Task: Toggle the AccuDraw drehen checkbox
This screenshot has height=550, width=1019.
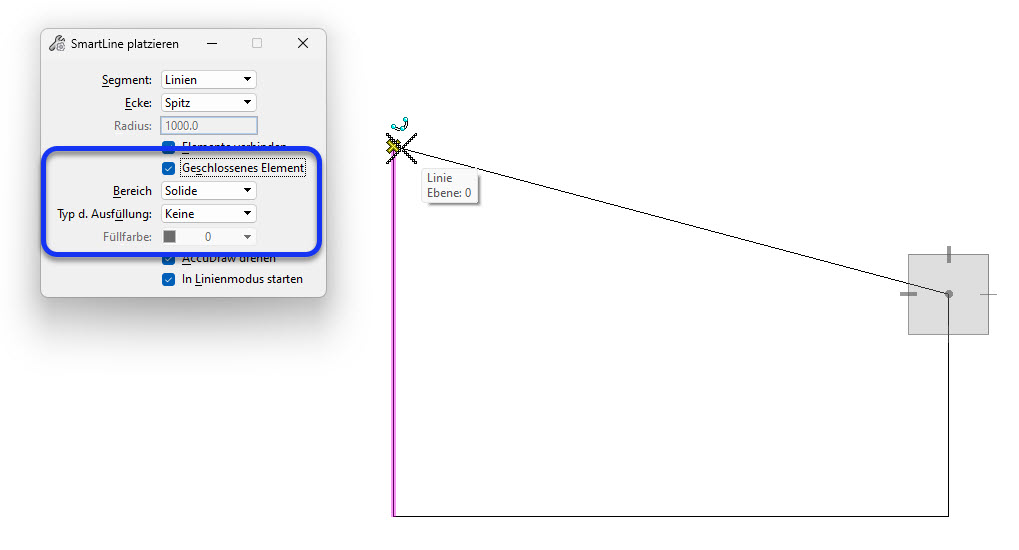Action: [x=168, y=259]
